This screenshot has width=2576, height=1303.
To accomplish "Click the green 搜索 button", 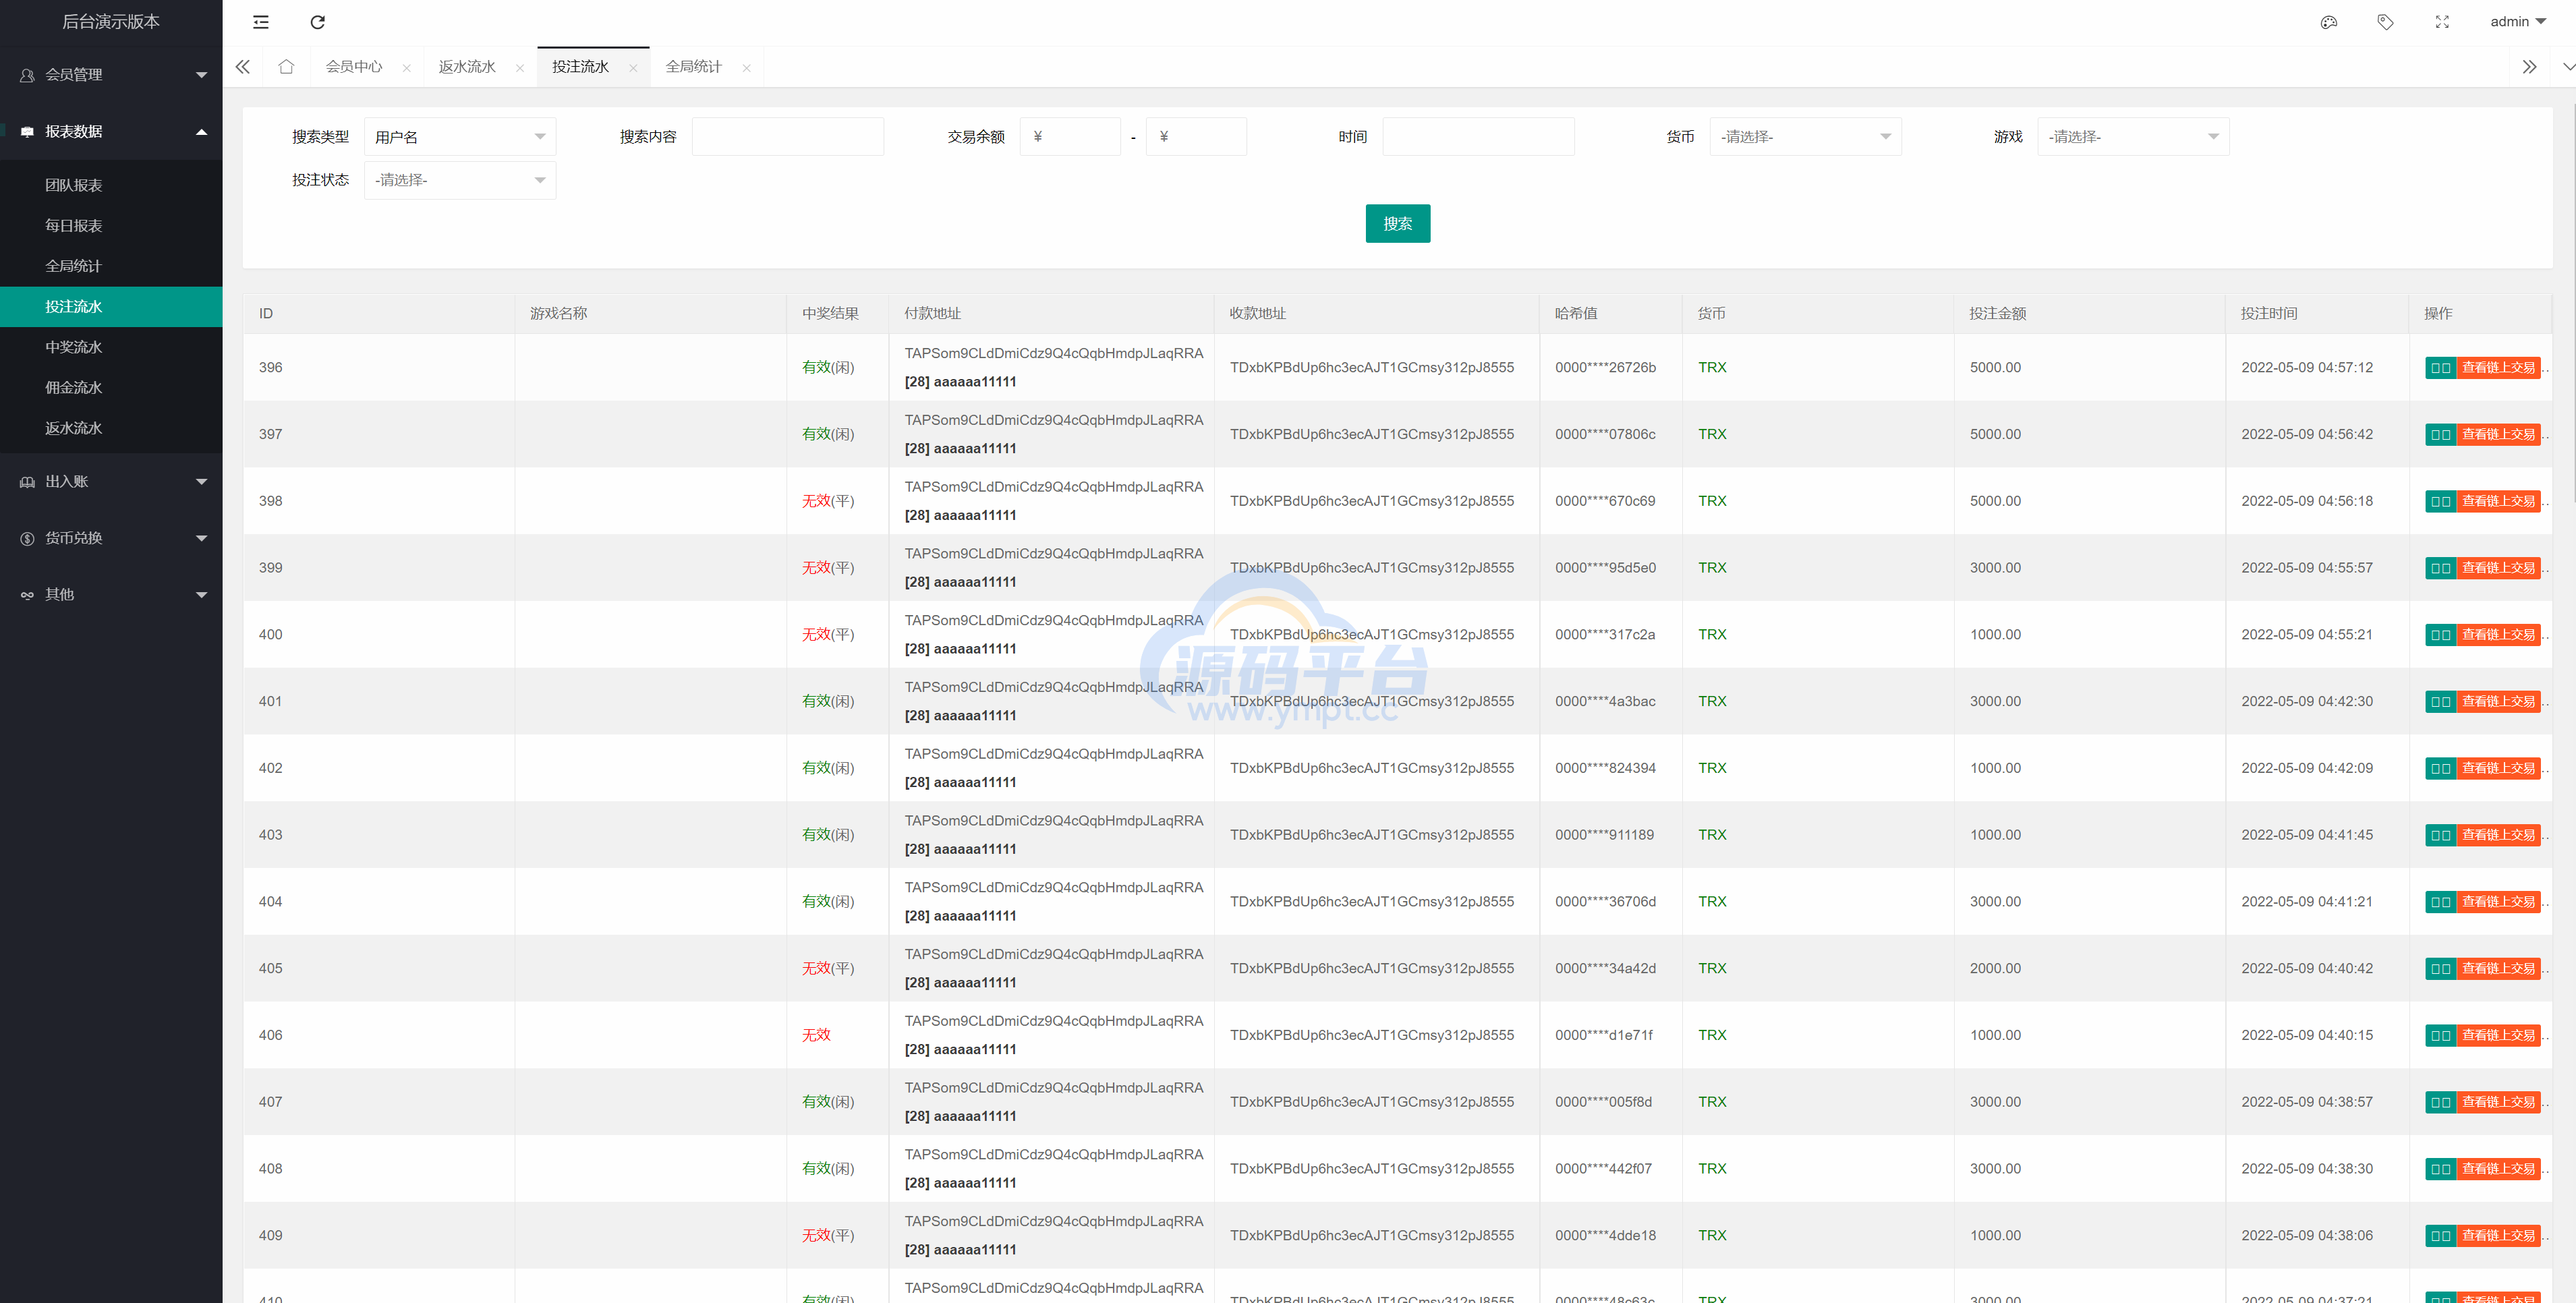I will [1397, 224].
